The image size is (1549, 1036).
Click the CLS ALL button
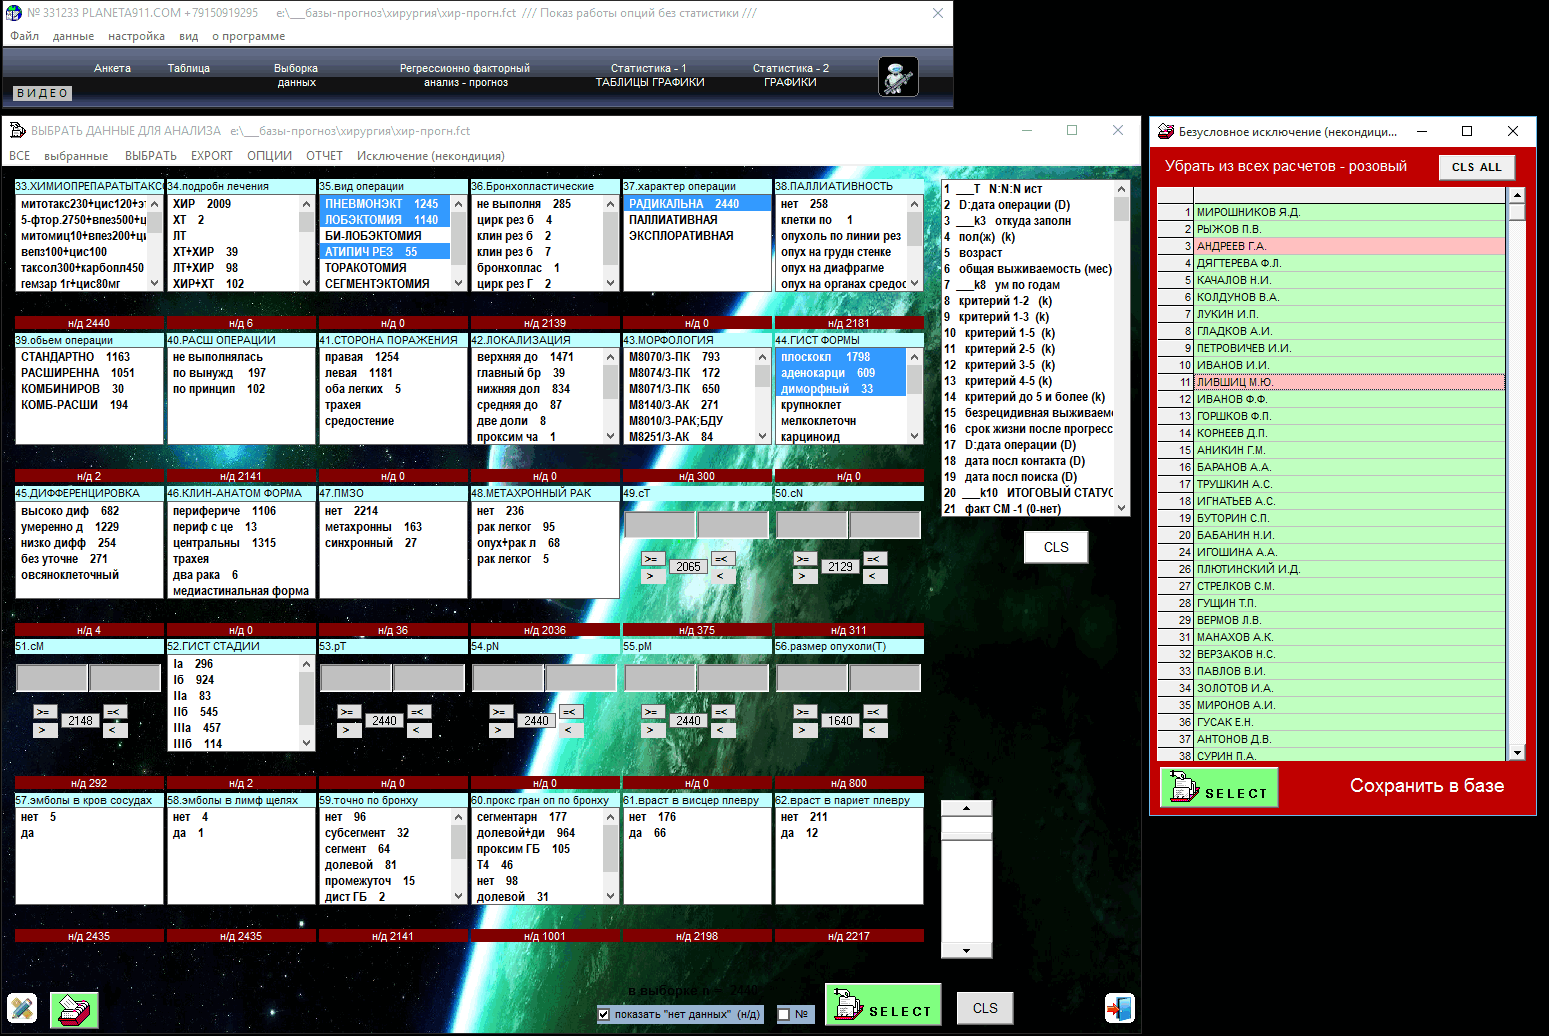(x=1476, y=167)
